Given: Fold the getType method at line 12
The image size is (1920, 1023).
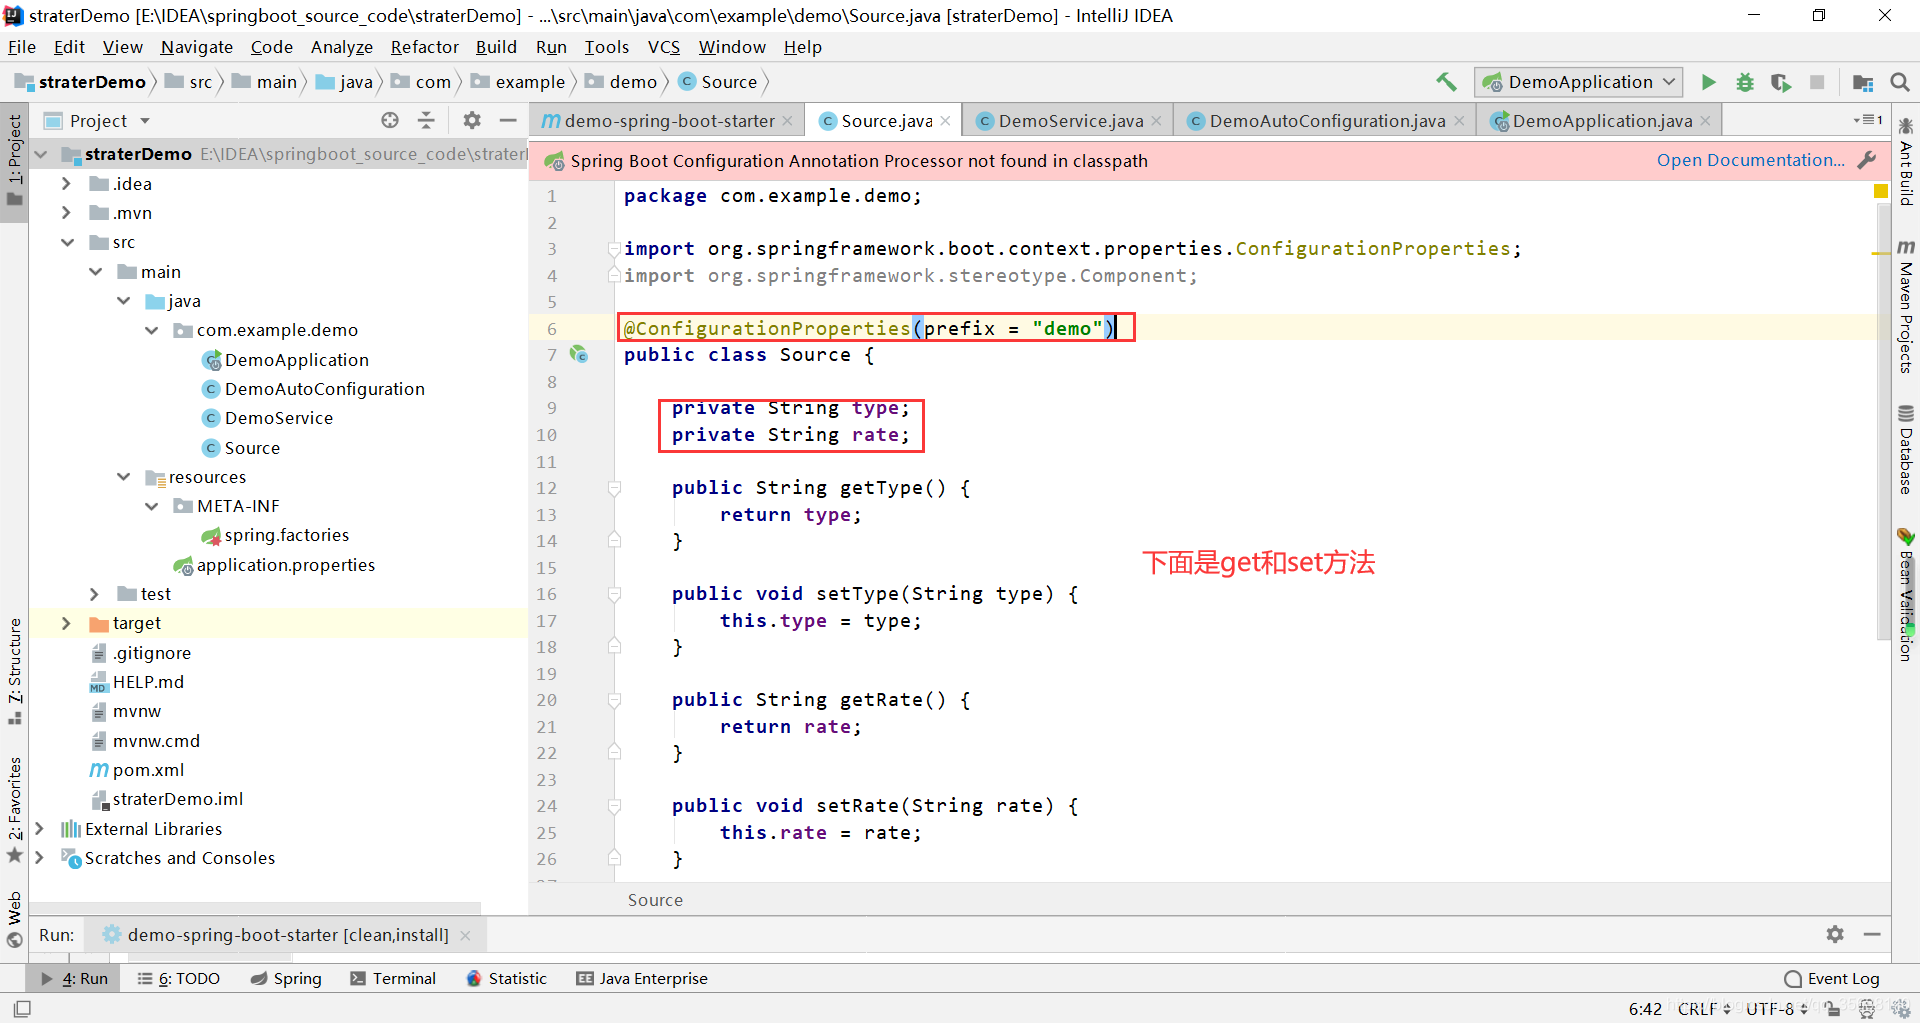Looking at the screenshot, I should tap(615, 488).
